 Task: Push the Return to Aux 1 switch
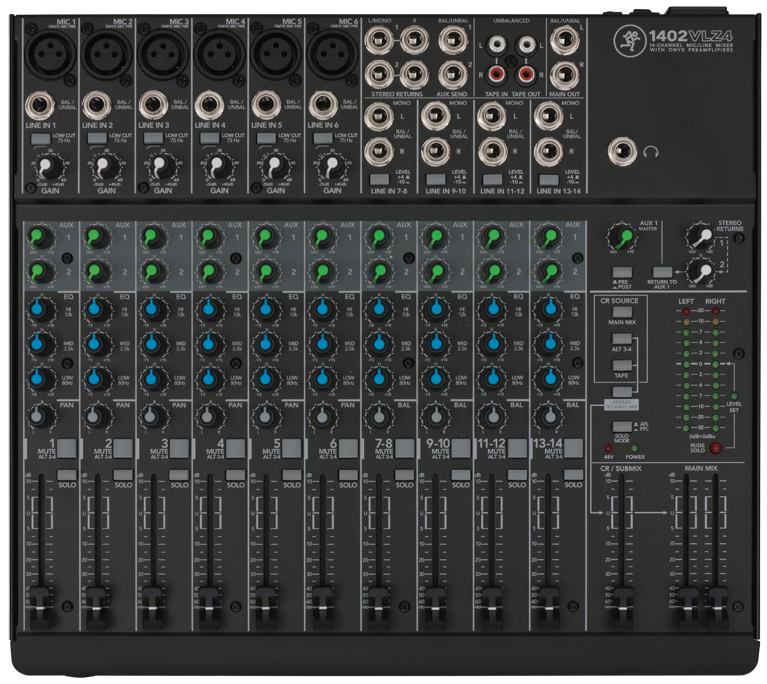(x=662, y=273)
